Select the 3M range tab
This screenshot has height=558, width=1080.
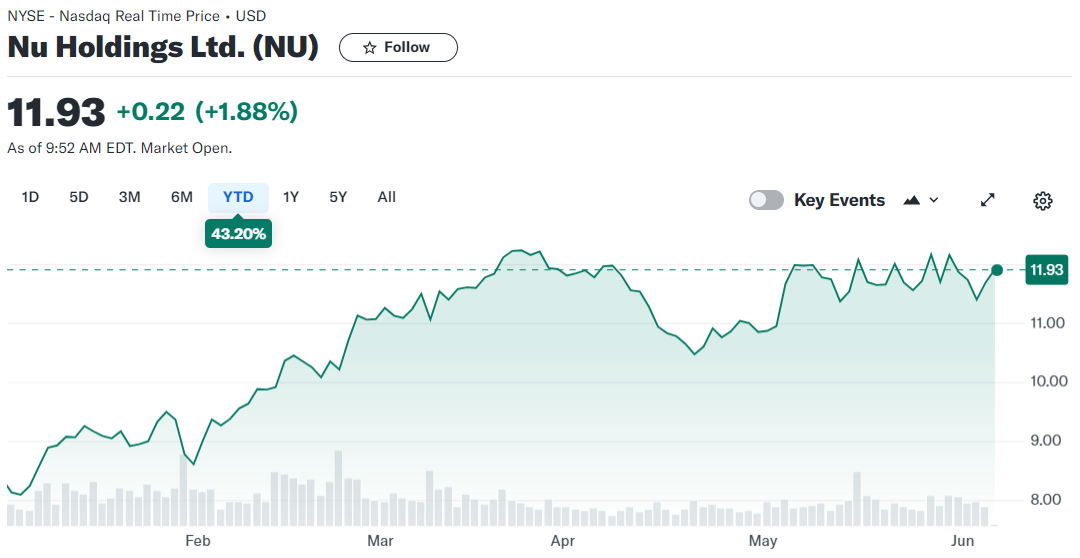click(x=129, y=197)
